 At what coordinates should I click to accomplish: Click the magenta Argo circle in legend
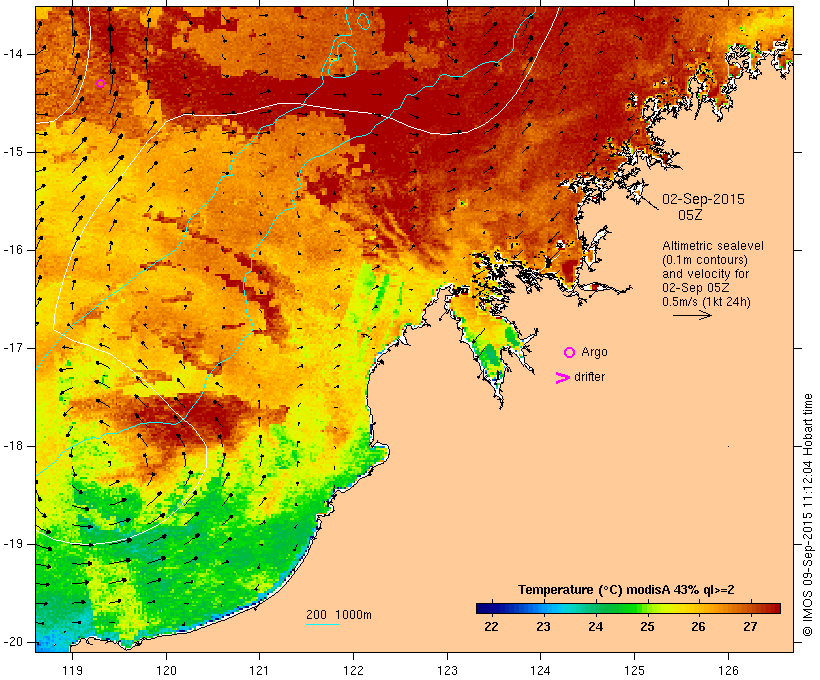coord(570,353)
